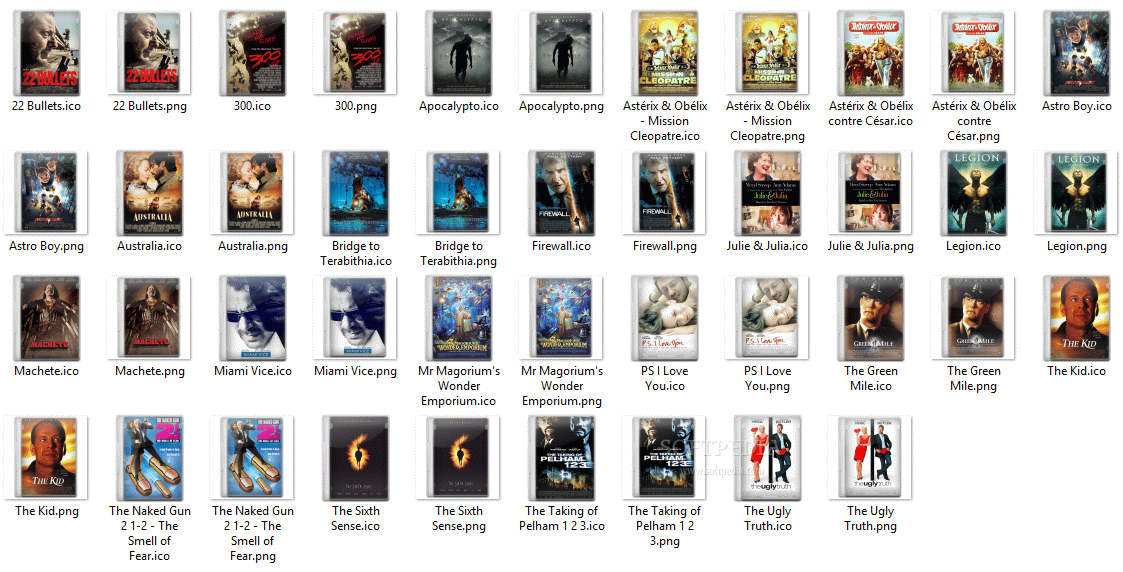
Task: Select the 22 Bullets.ico file icon
Action: (47, 53)
